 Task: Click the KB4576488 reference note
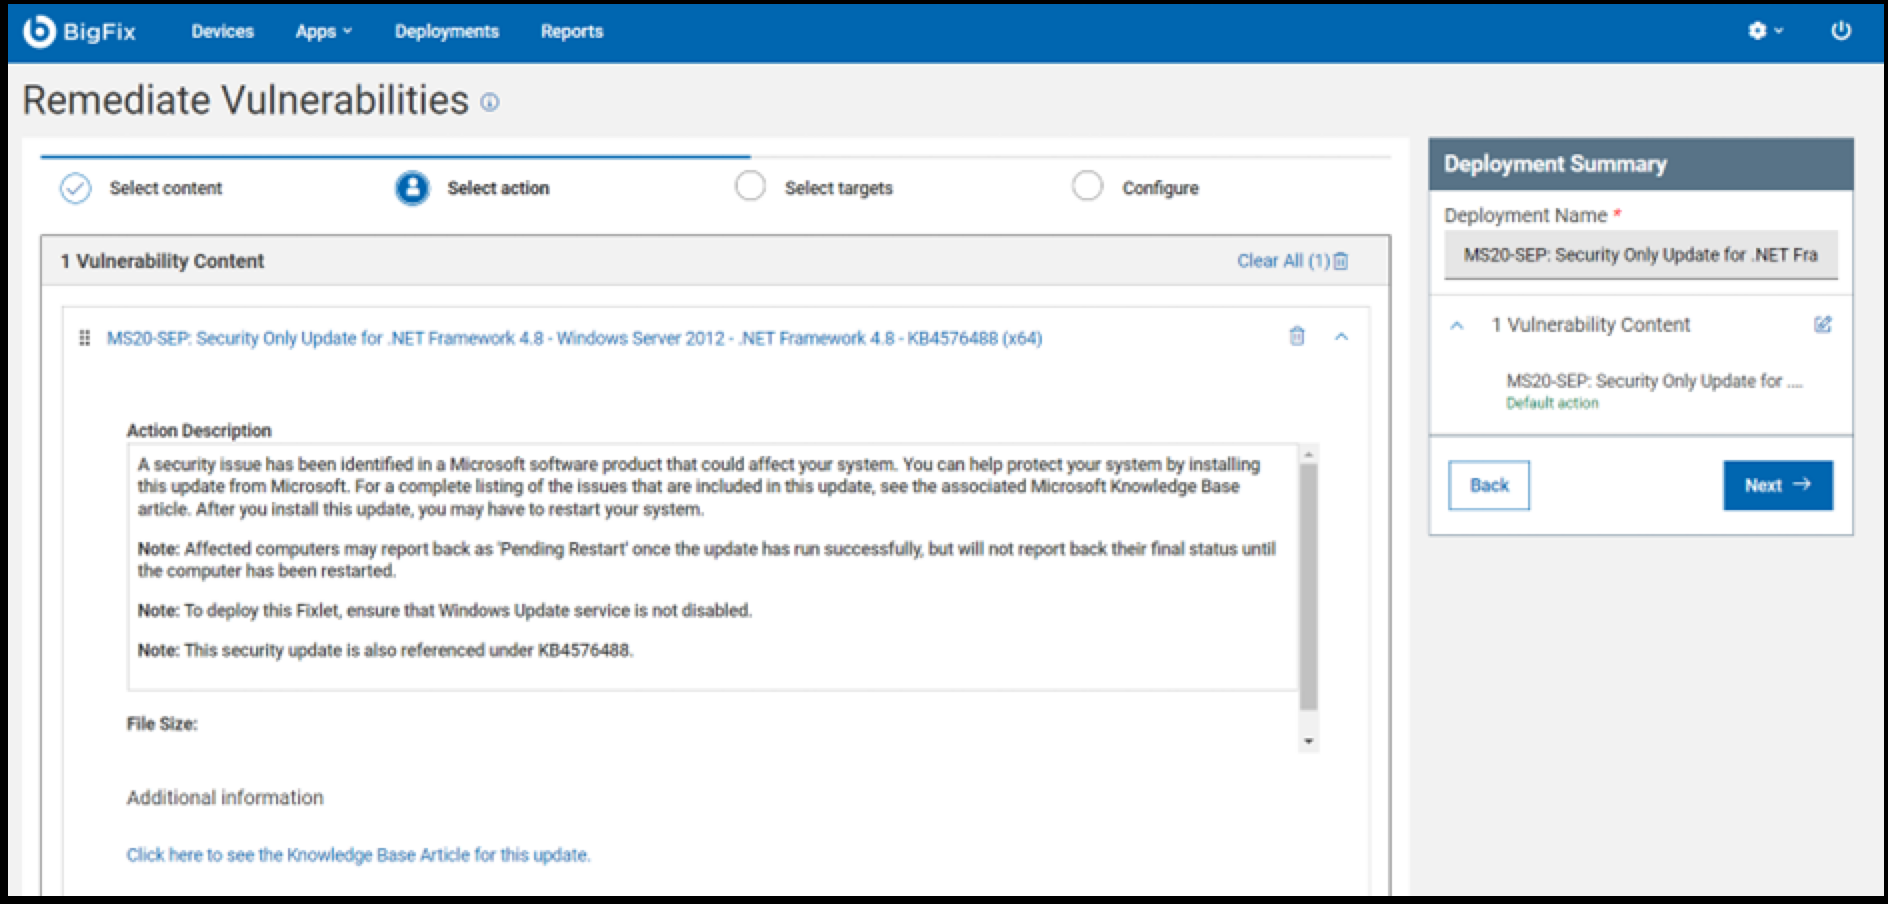[x=385, y=650]
